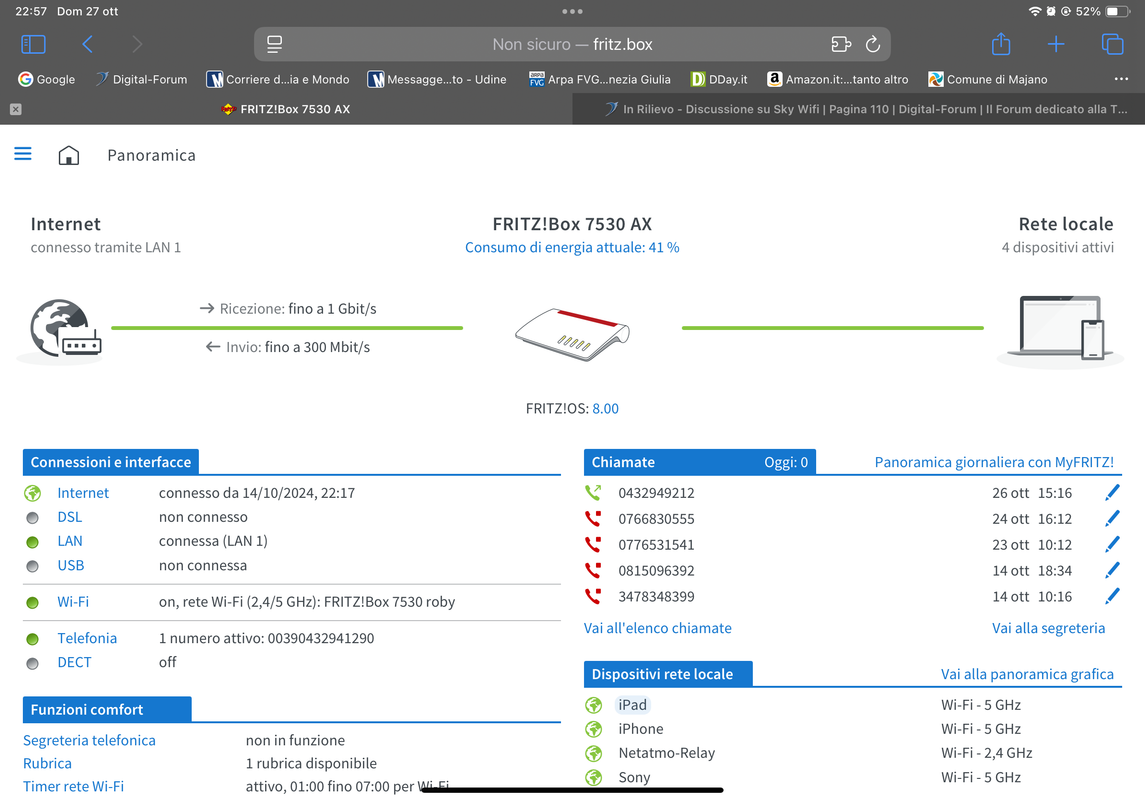Tap the extensions icon in address bar
1145x800 pixels.
pyautogui.click(x=840, y=45)
